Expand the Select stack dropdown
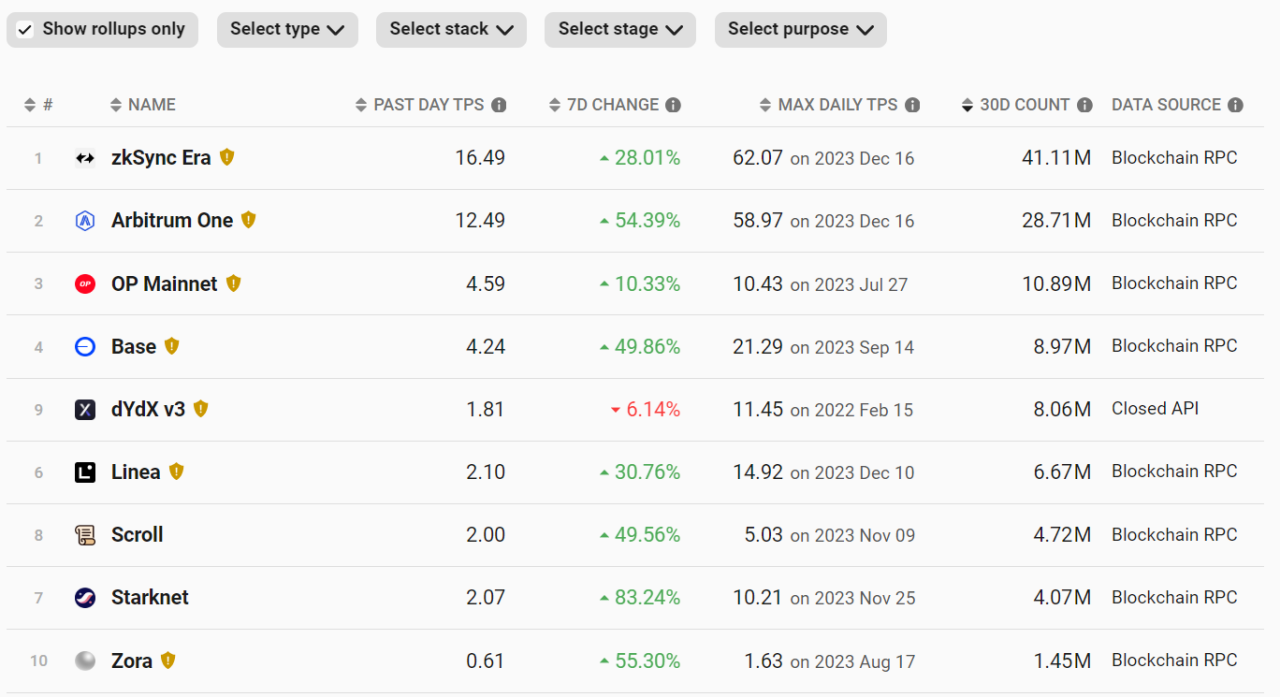 point(451,30)
